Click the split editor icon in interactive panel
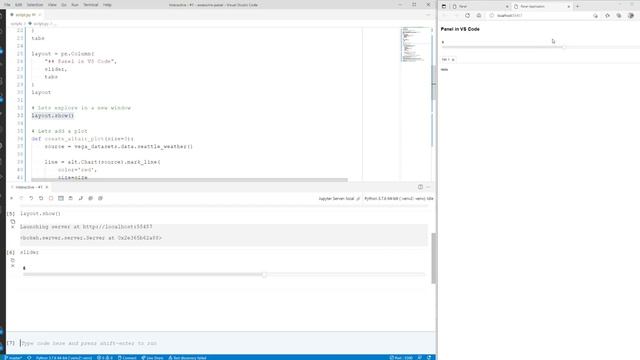The width and height of the screenshot is (640, 360). pos(420,187)
